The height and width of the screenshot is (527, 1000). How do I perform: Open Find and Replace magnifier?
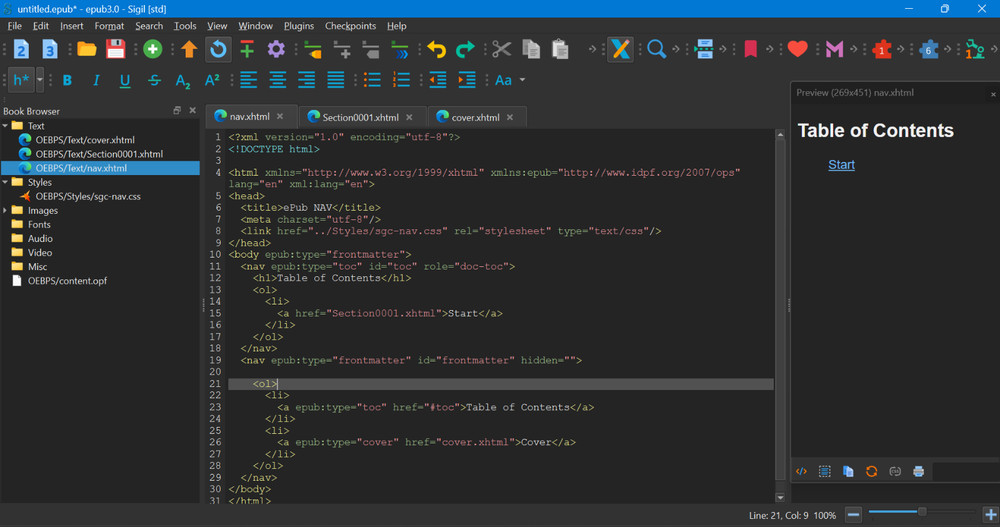pyautogui.click(x=656, y=49)
